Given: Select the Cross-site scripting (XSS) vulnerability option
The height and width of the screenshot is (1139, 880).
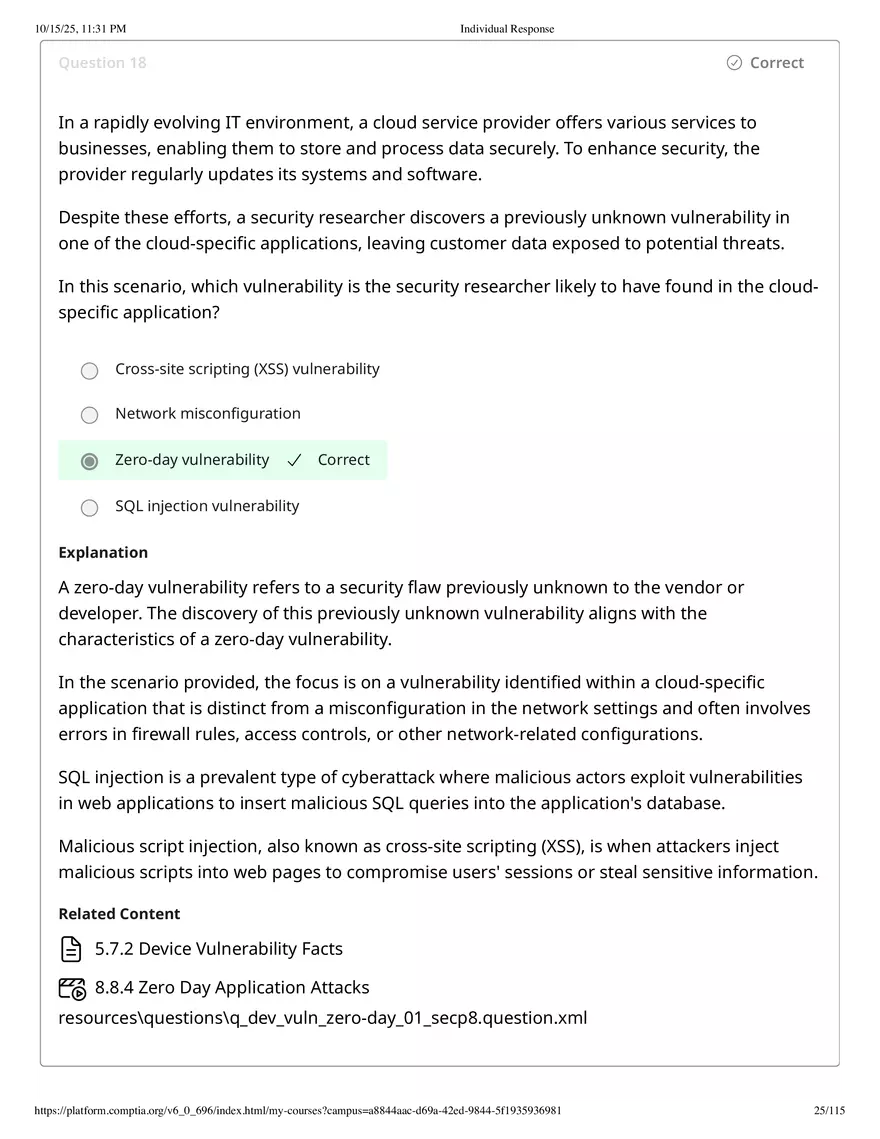Looking at the screenshot, I should click(89, 370).
